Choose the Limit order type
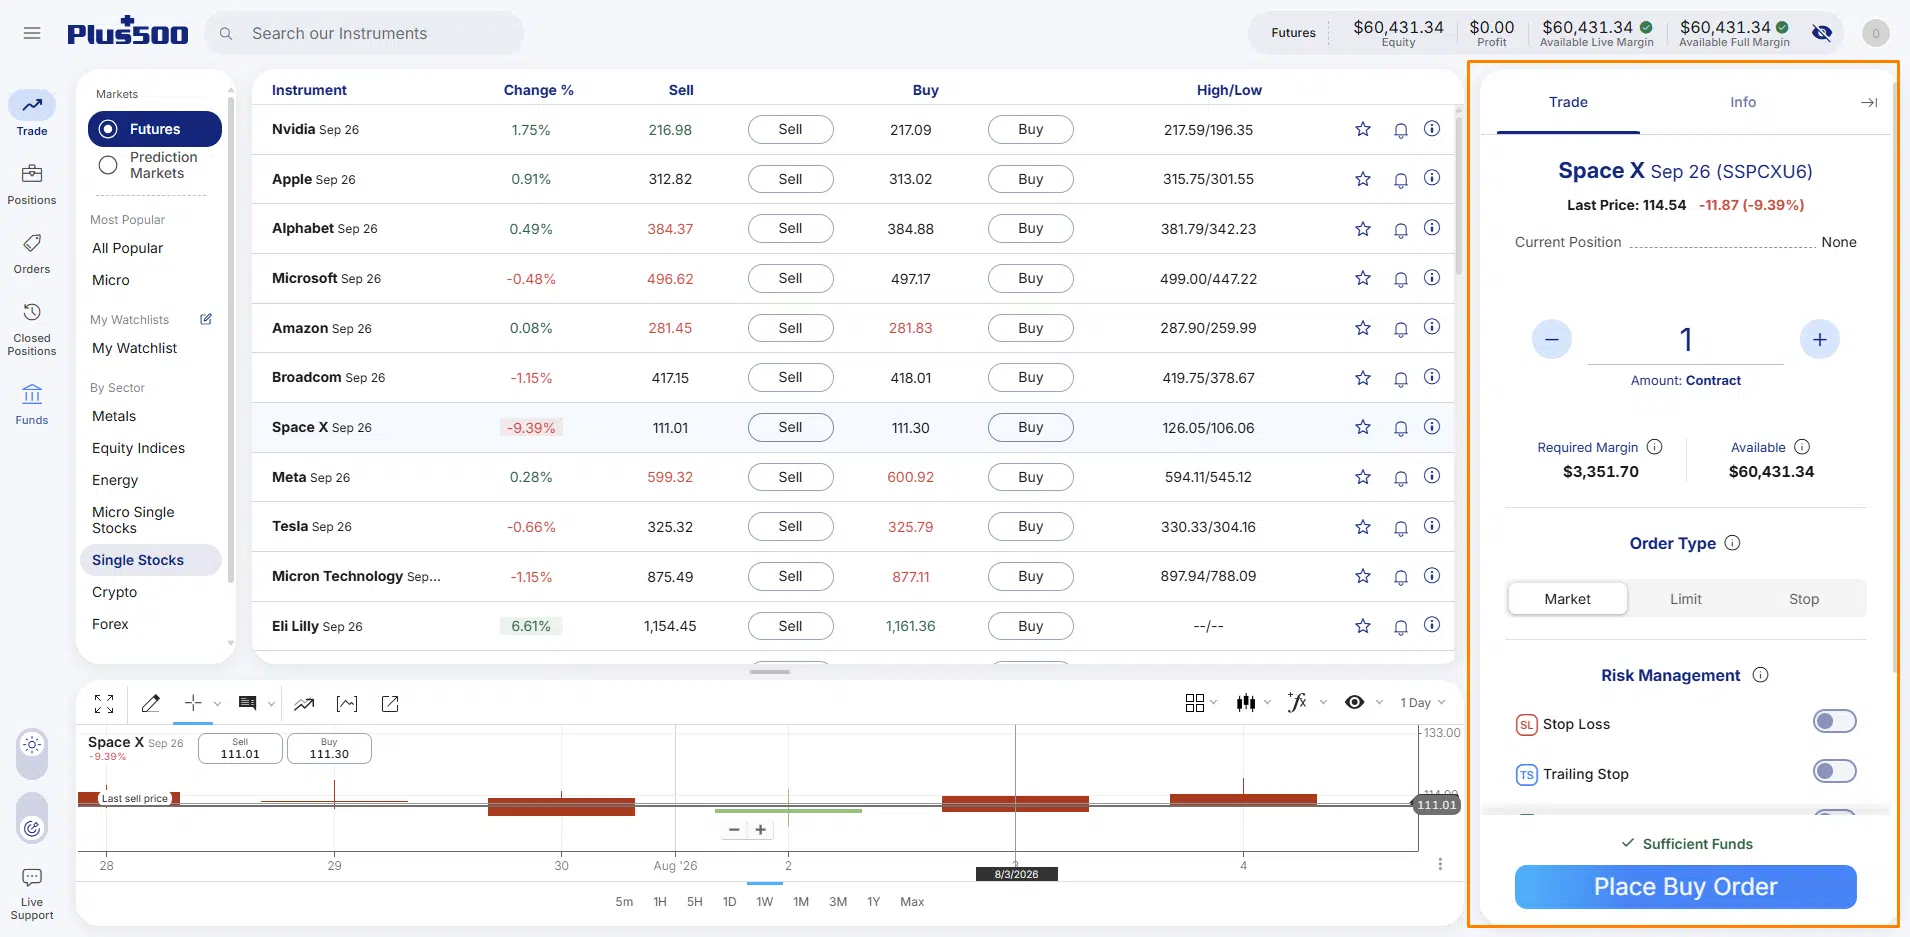Image resolution: width=1910 pixels, height=937 pixels. 1685,599
